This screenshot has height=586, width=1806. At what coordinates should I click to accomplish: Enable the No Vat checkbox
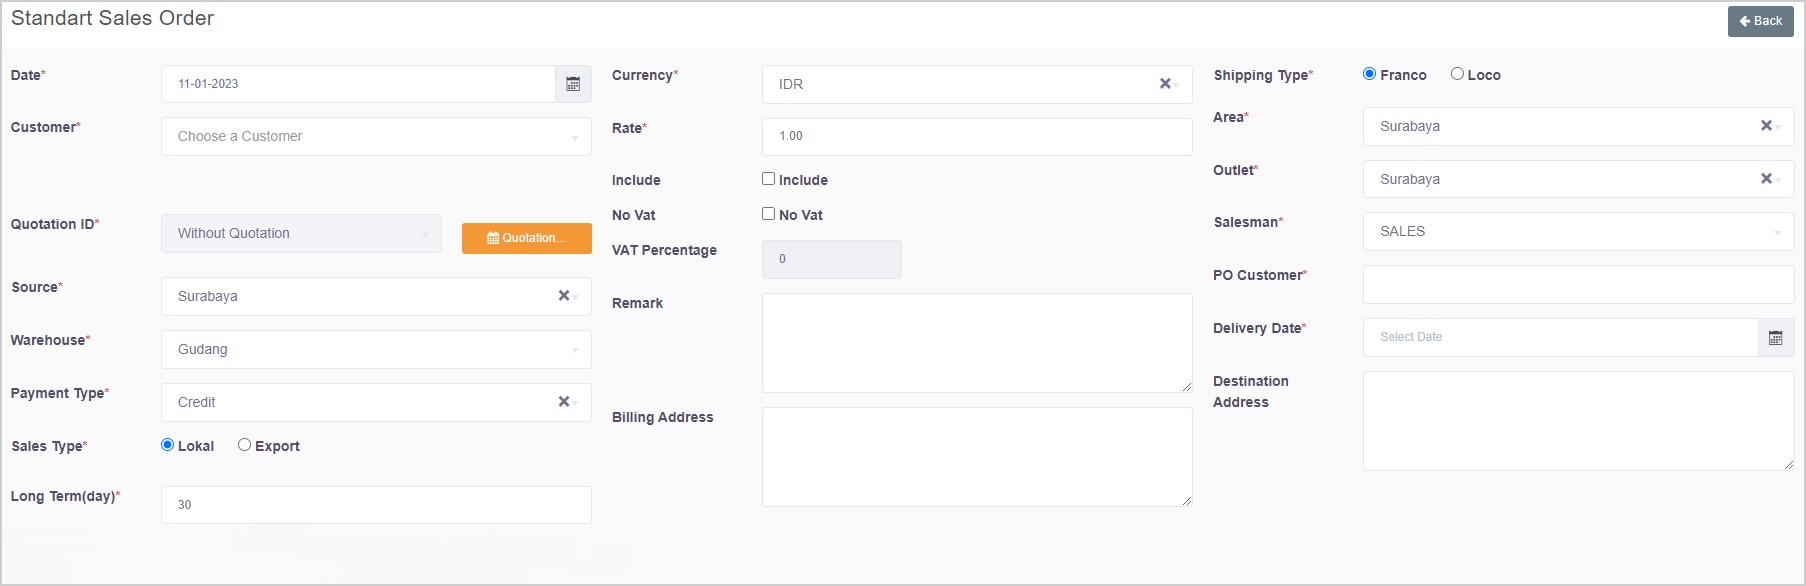768,214
